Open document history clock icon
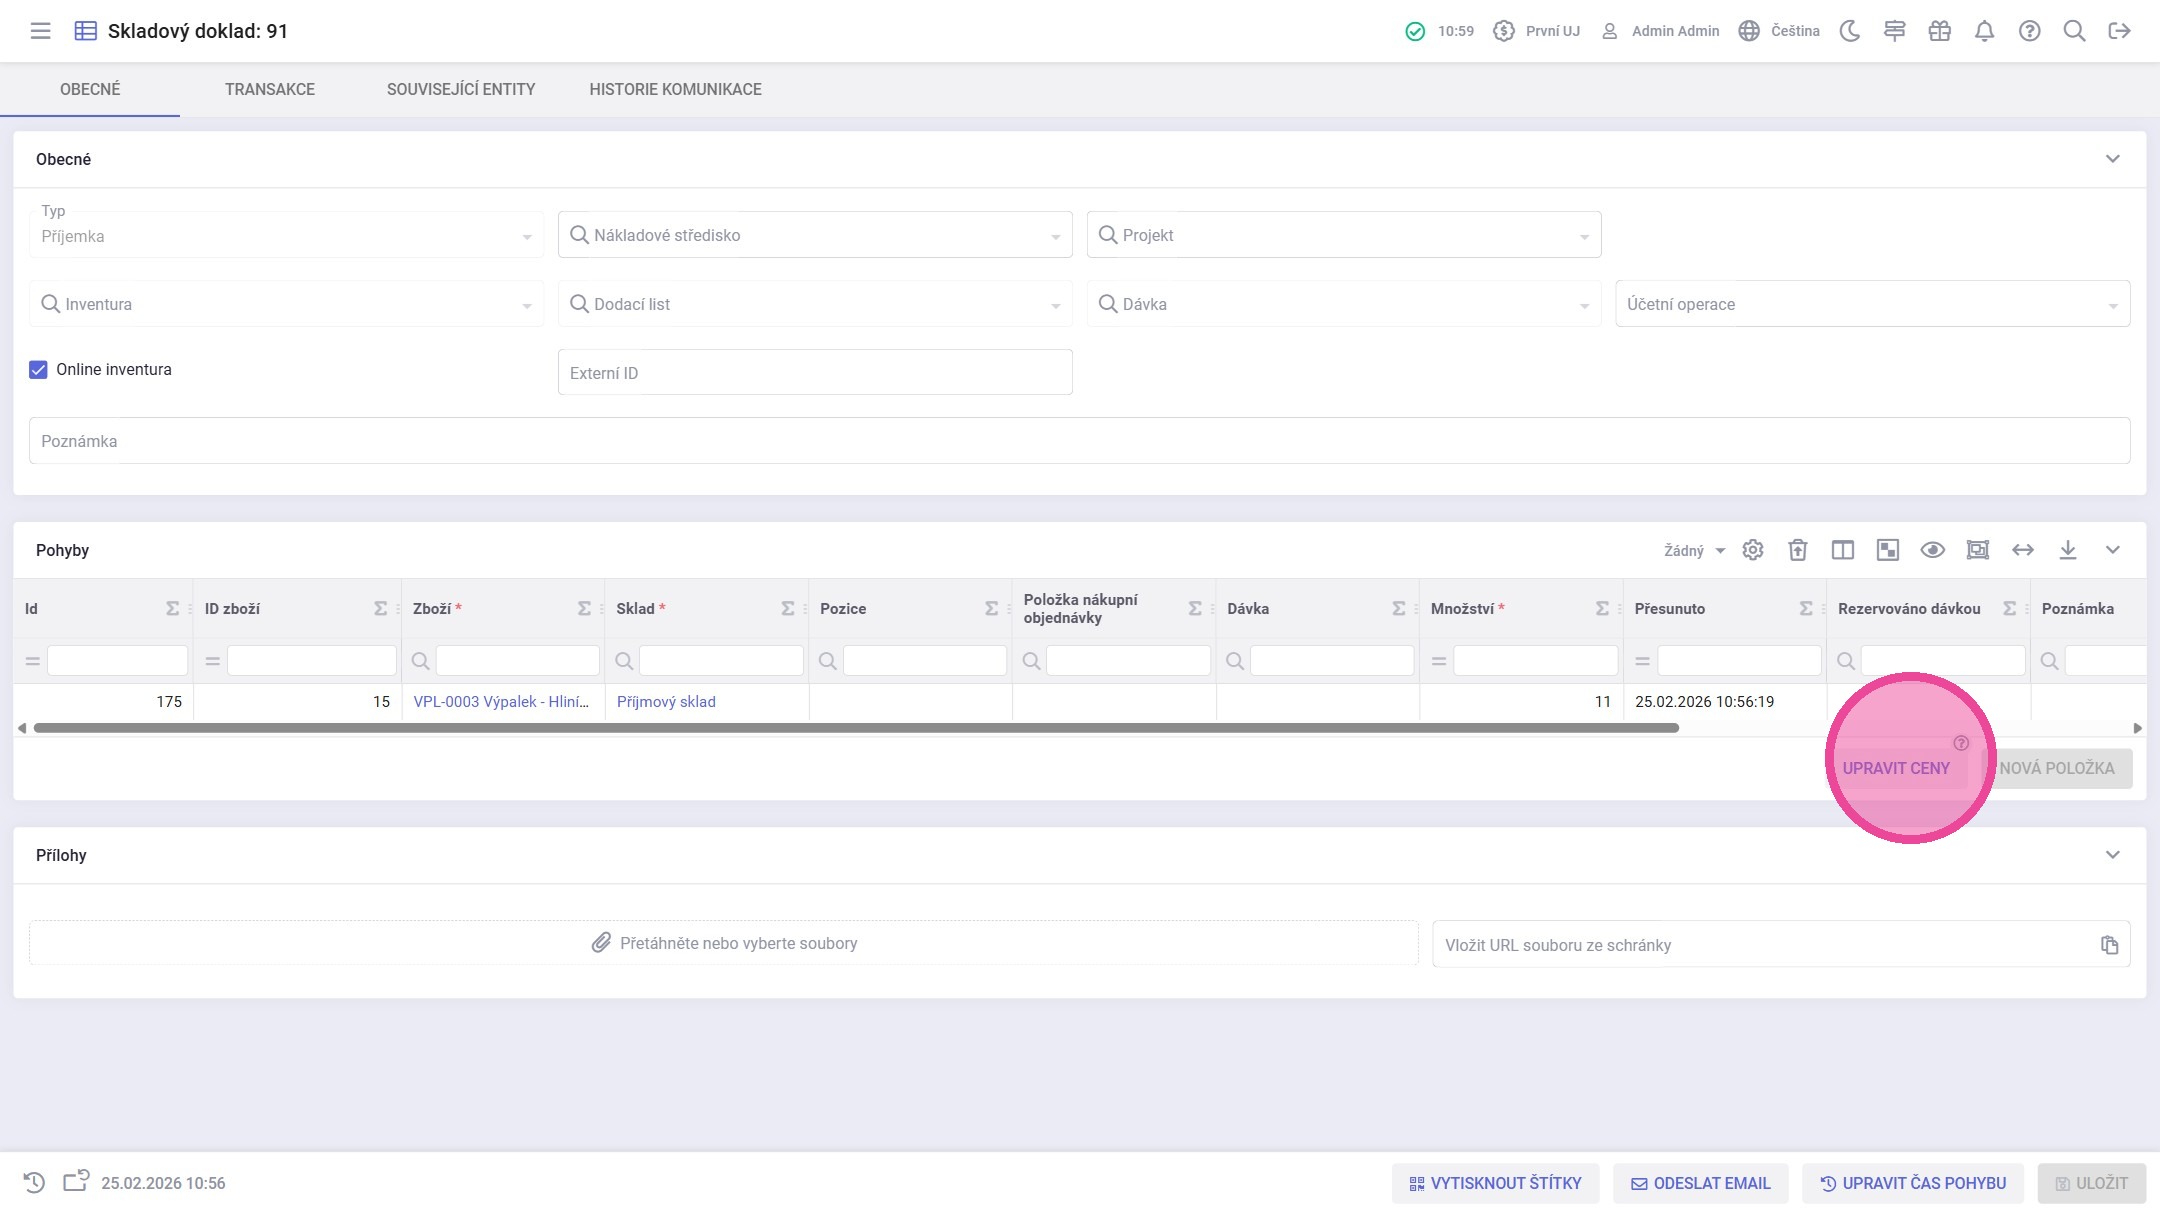This screenshot has width=2160, height=1215. tap(34, 1183)
